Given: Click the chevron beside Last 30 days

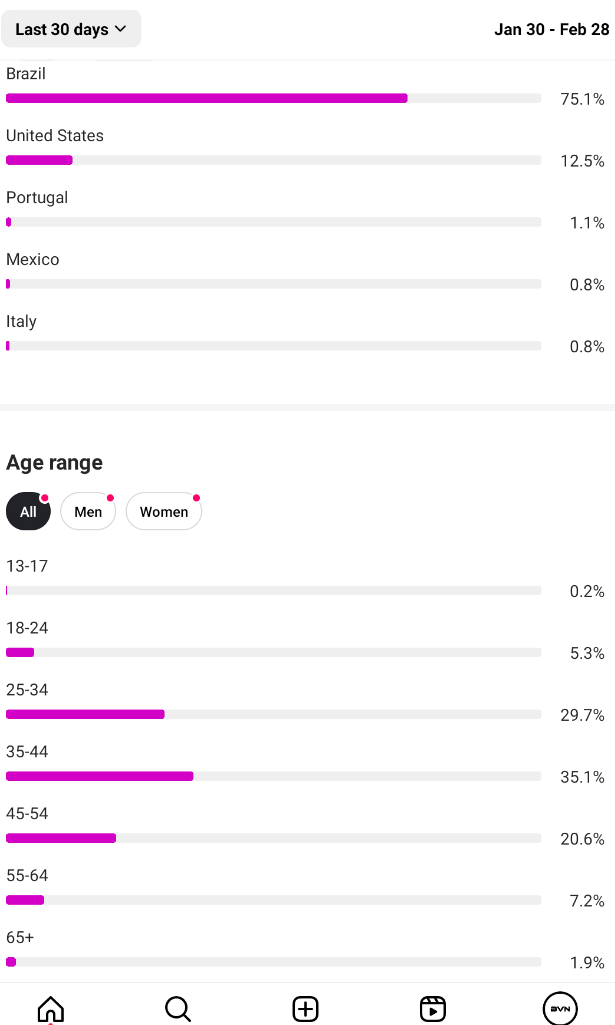Looking at the screenshot, I should point(120,29).
